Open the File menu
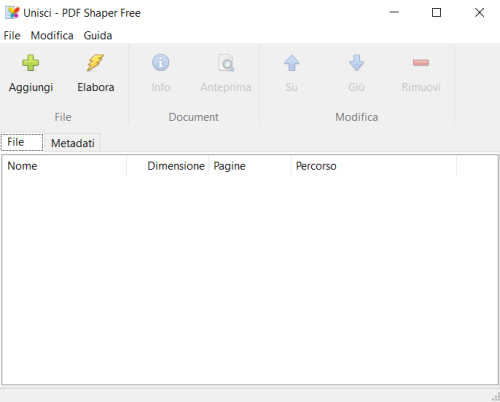This screenshot has height=402, width=500. point(12,35)
